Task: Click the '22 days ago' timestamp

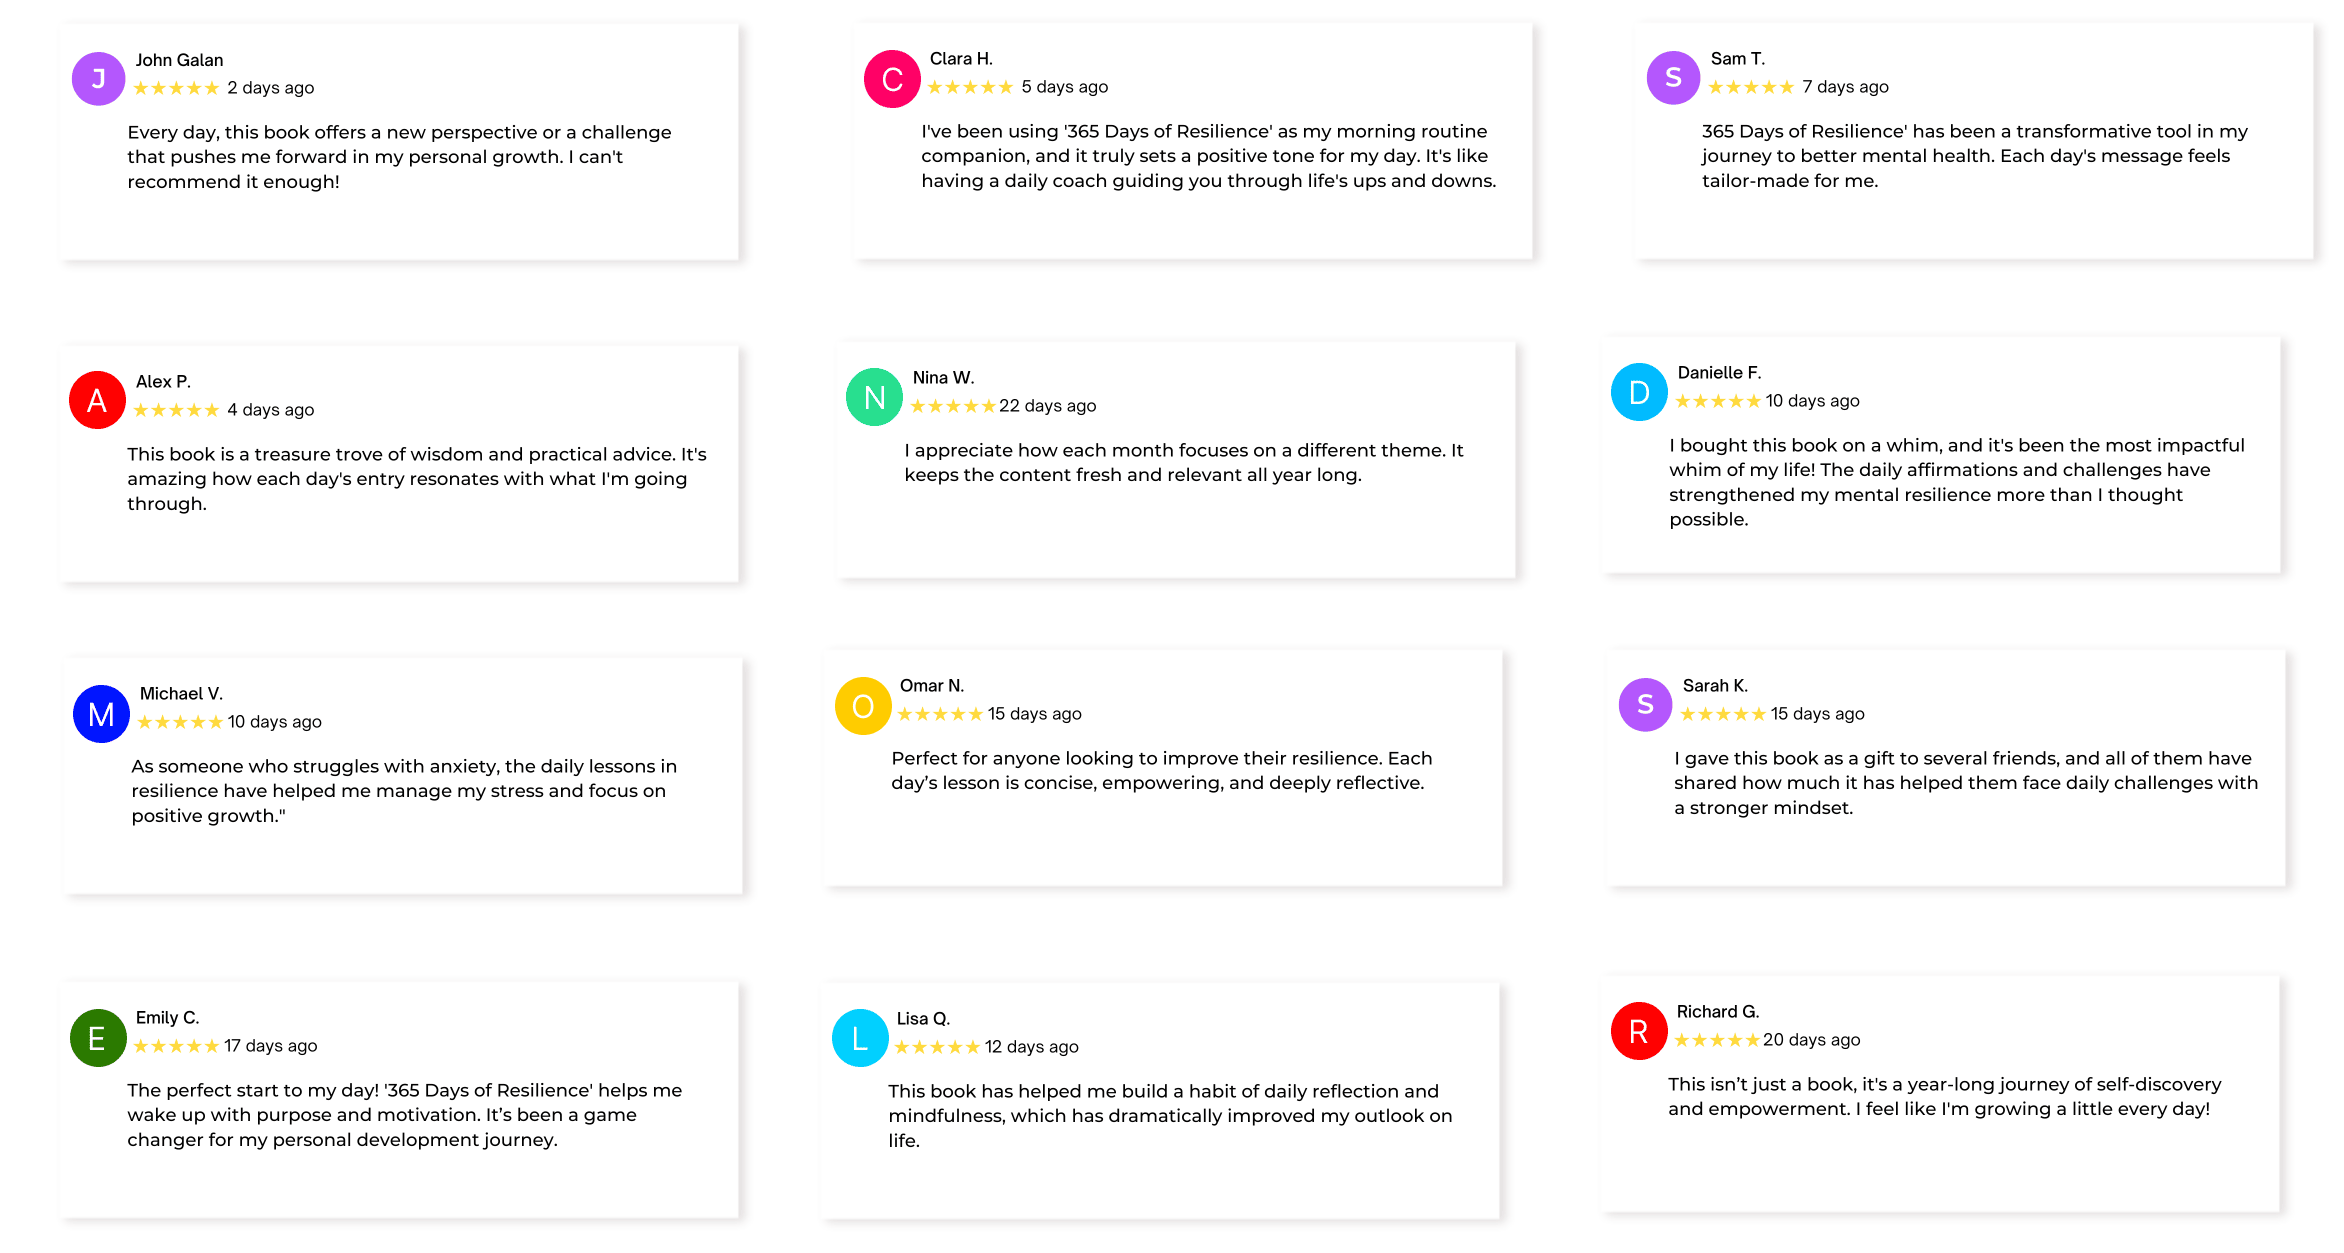Action: [x=1048, y=406]
